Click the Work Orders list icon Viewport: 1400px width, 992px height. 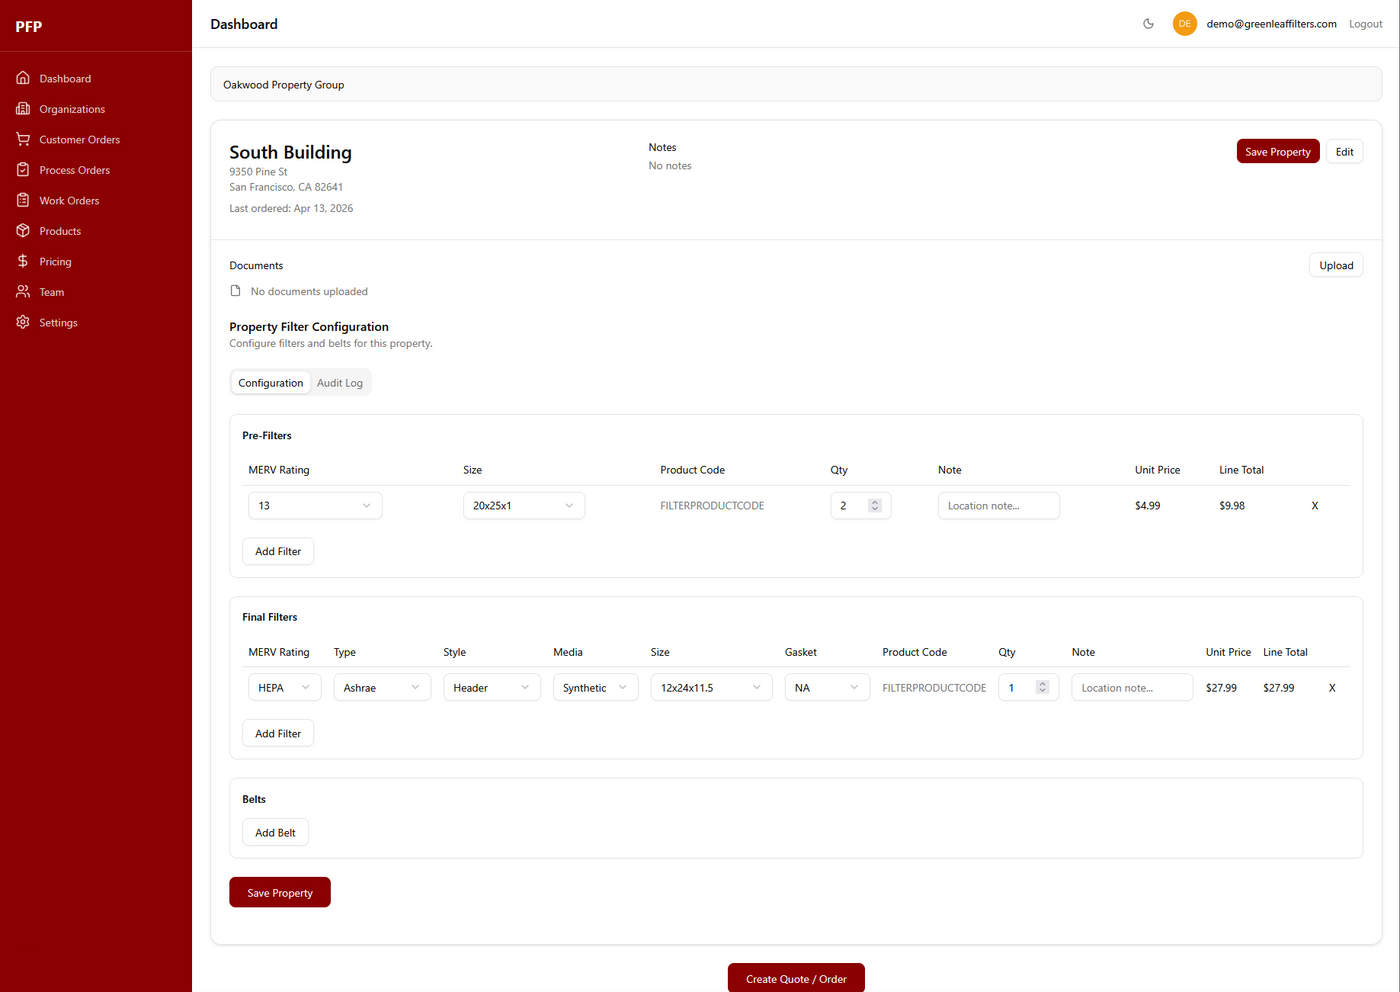click(23, 200)
